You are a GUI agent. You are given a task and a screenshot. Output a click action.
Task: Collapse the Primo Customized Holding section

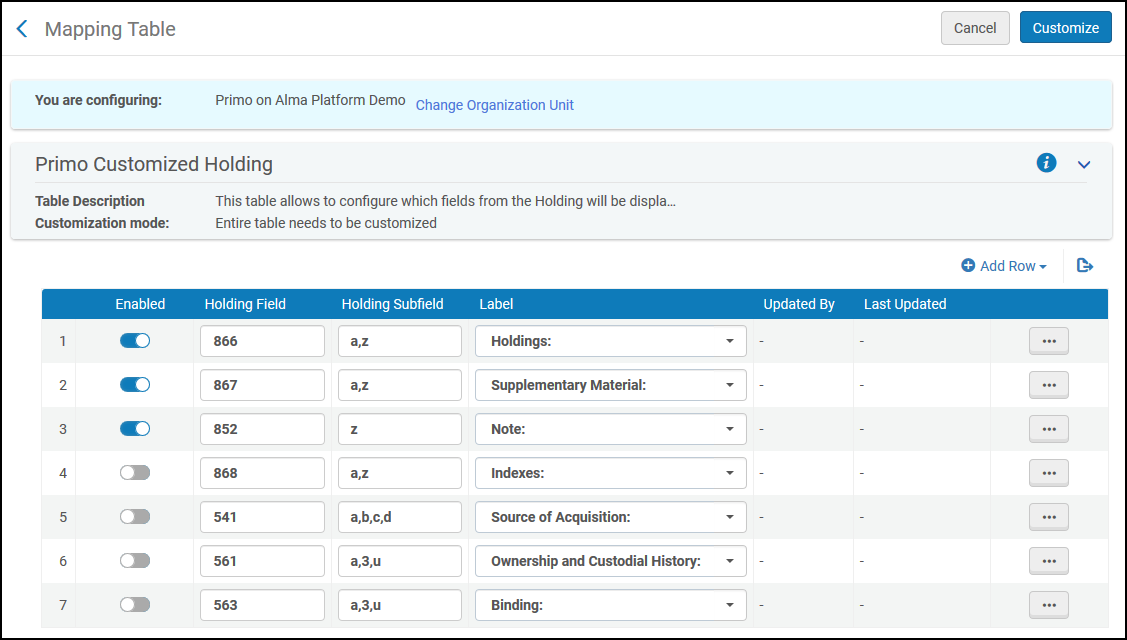pos(1083,164)
